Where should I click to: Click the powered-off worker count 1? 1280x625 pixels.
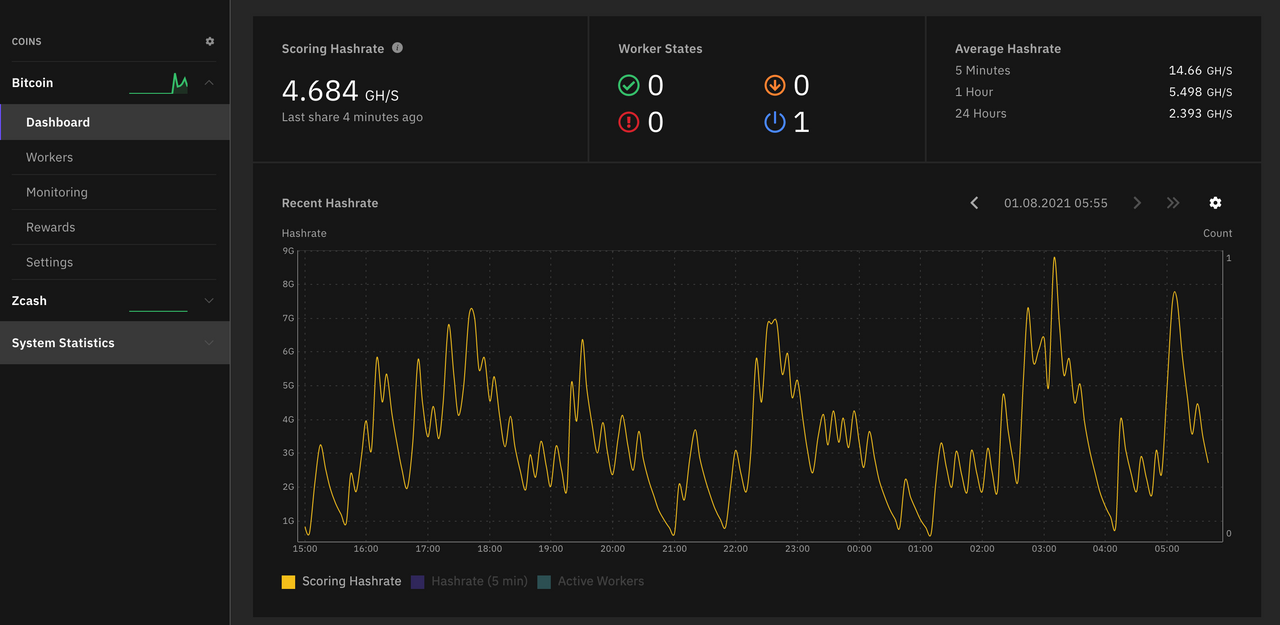[x=801, y=122]
